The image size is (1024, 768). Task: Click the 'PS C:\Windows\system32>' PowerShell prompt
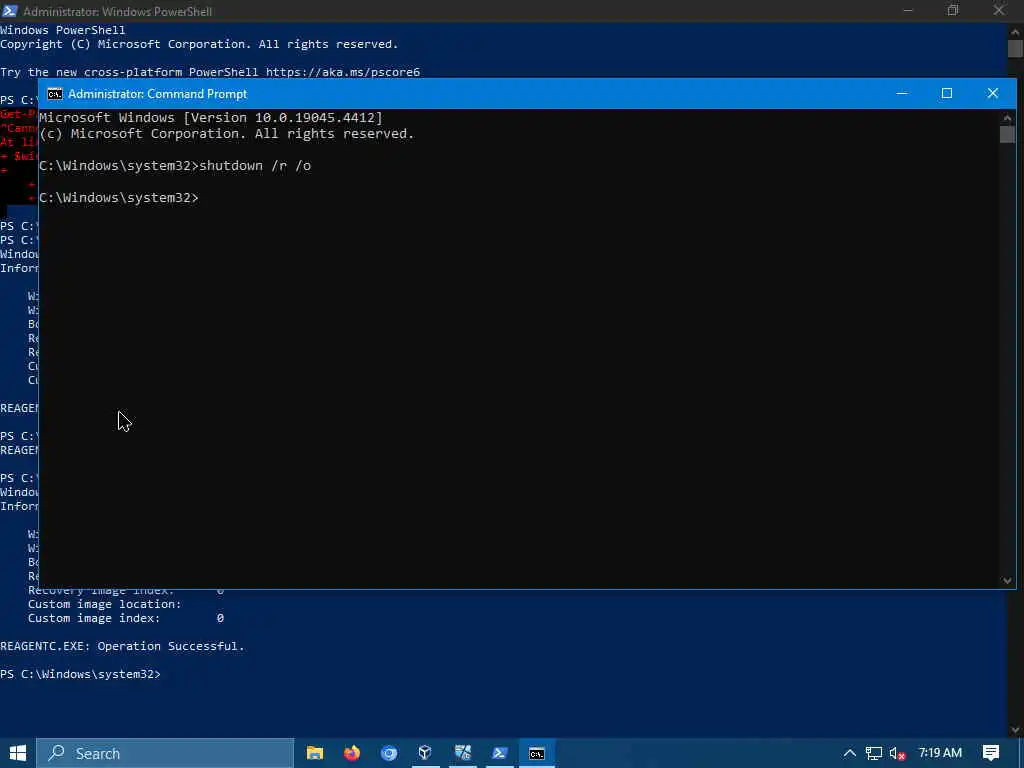pyautogui.click(x=80, y=674)
